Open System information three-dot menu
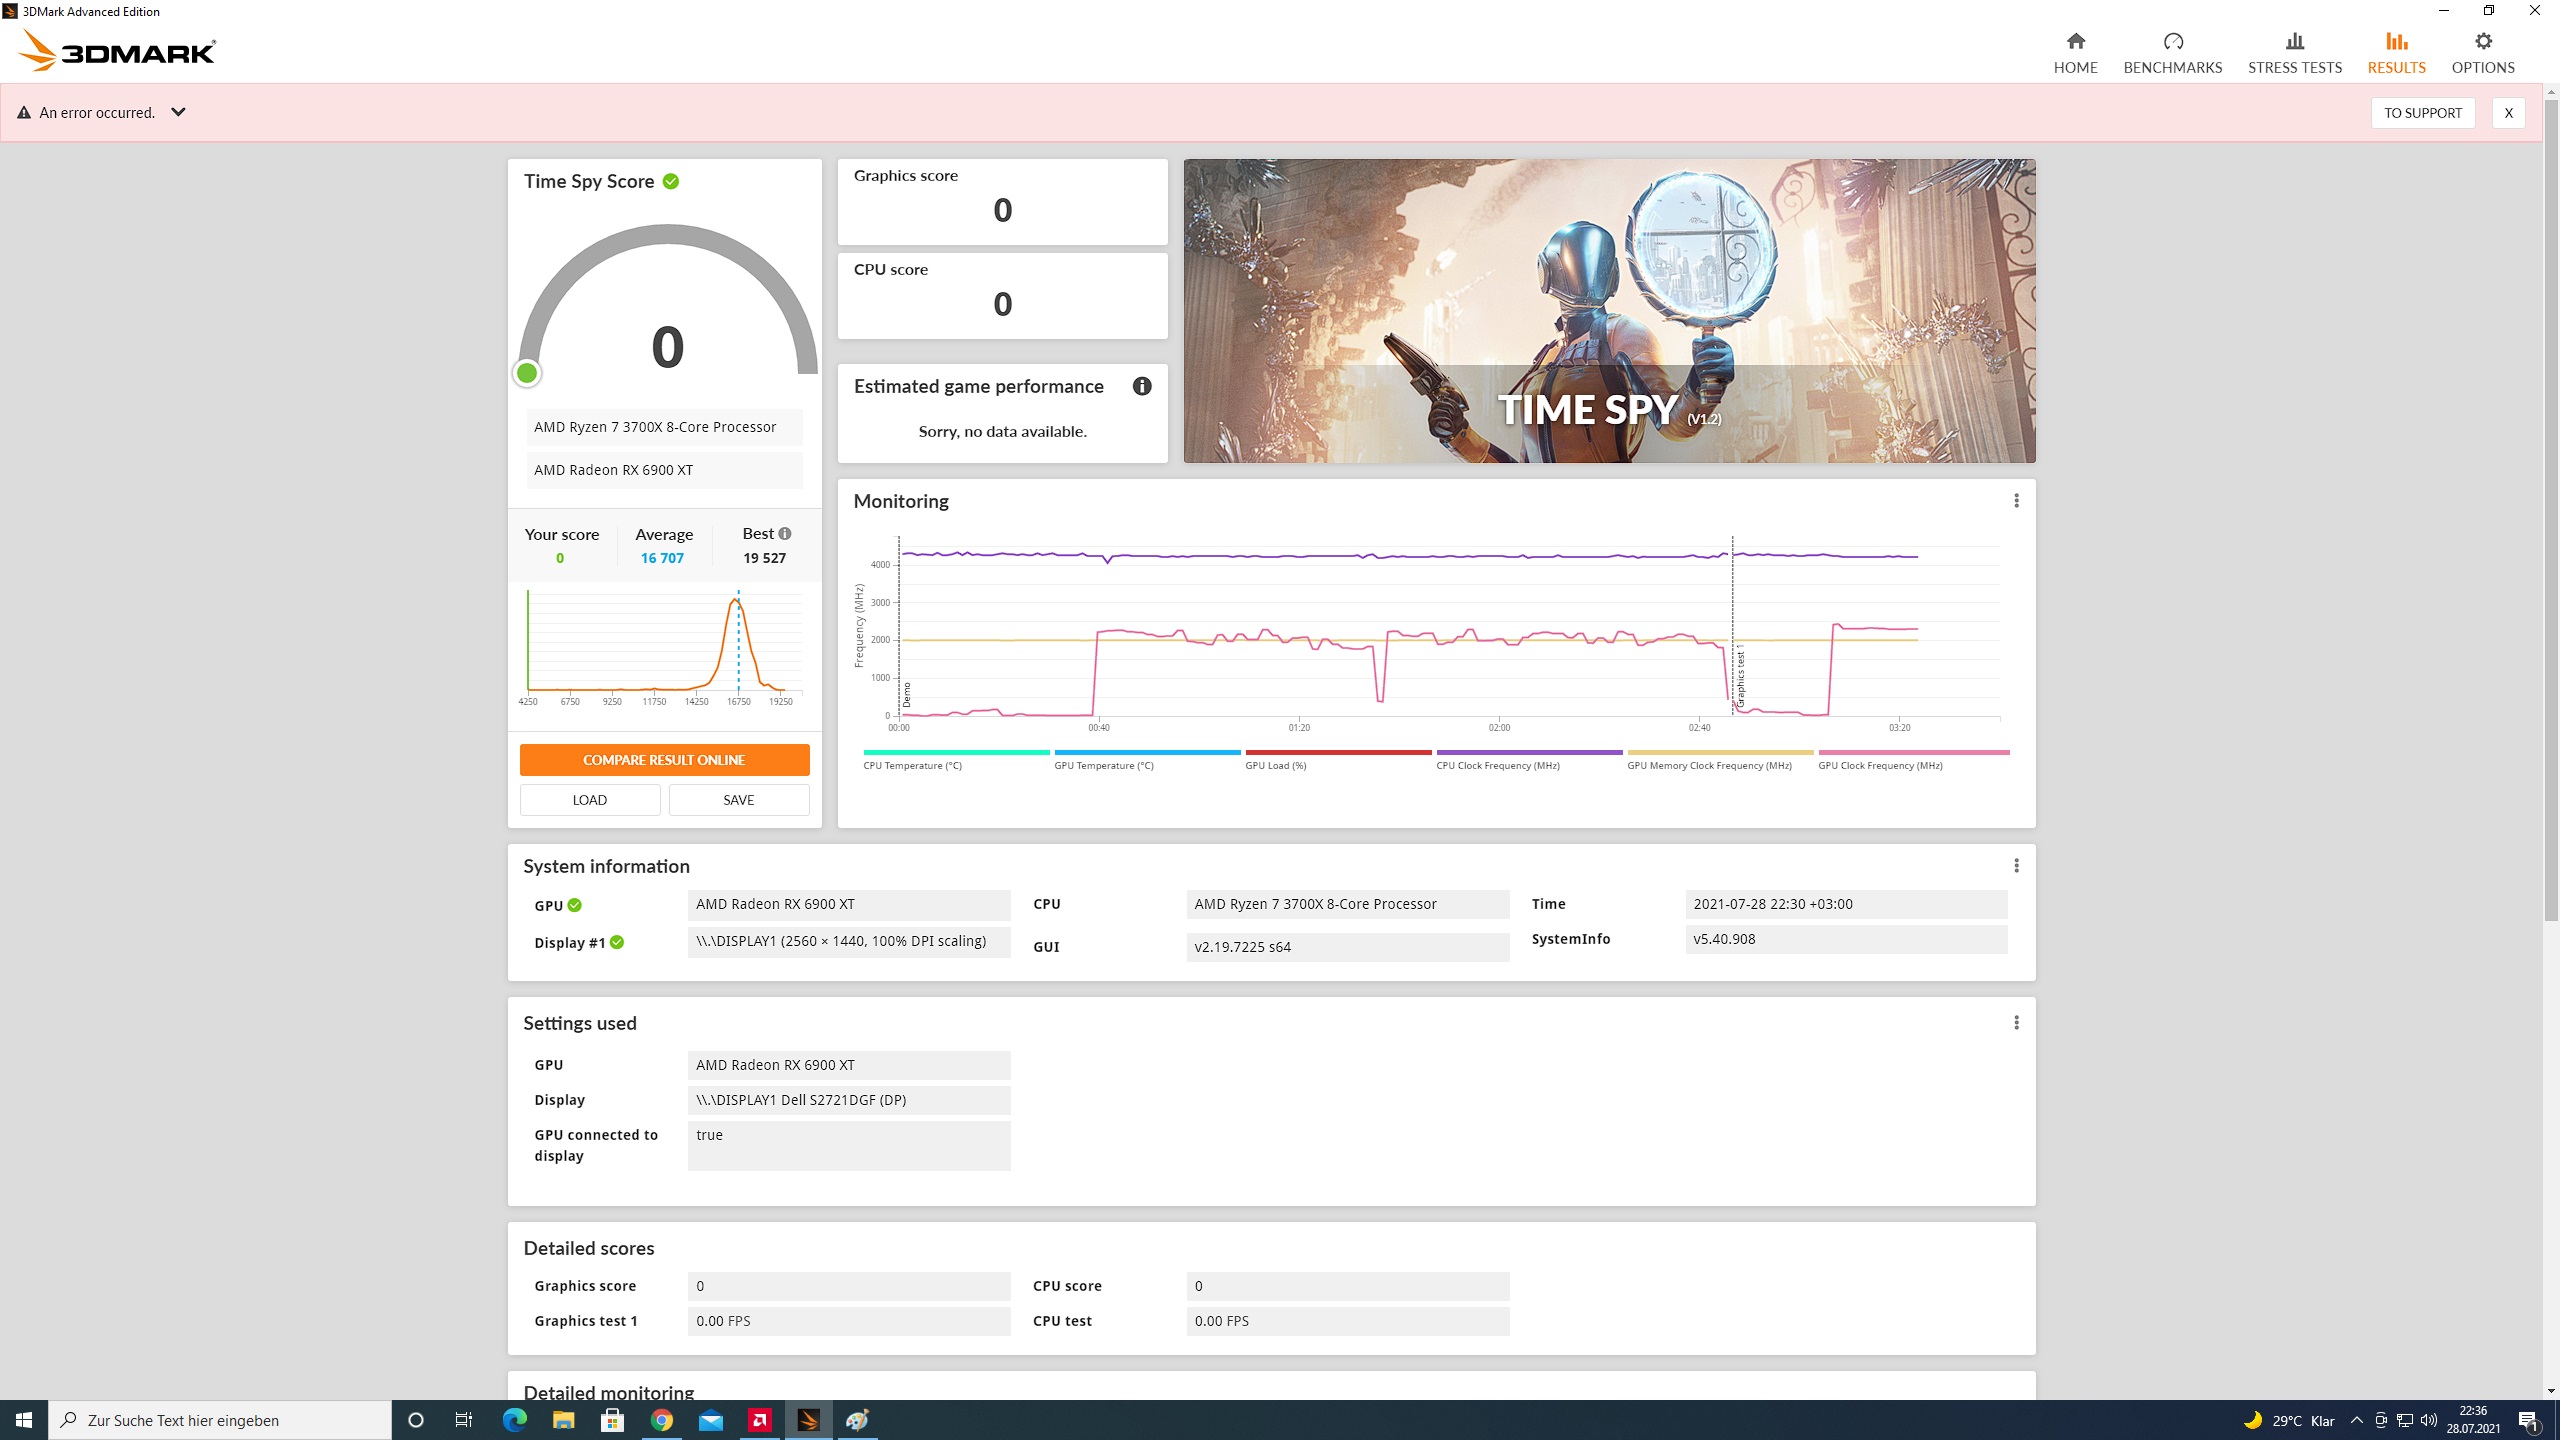The height and width of the screenshot is (1440, 2560). [x=2016, y=866]
